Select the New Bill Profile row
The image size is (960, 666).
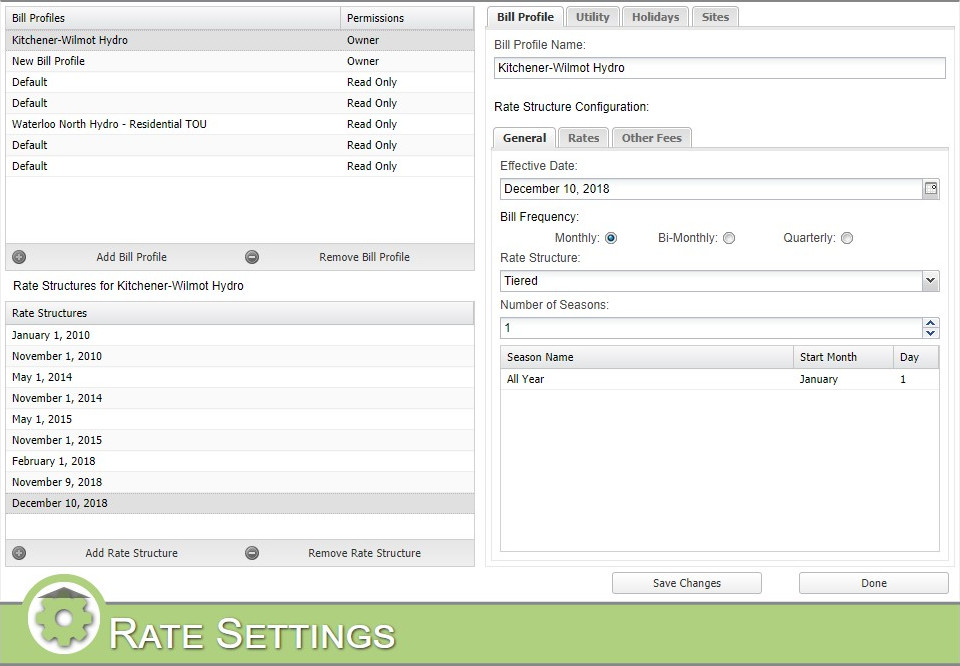click(x=240, y=61)
